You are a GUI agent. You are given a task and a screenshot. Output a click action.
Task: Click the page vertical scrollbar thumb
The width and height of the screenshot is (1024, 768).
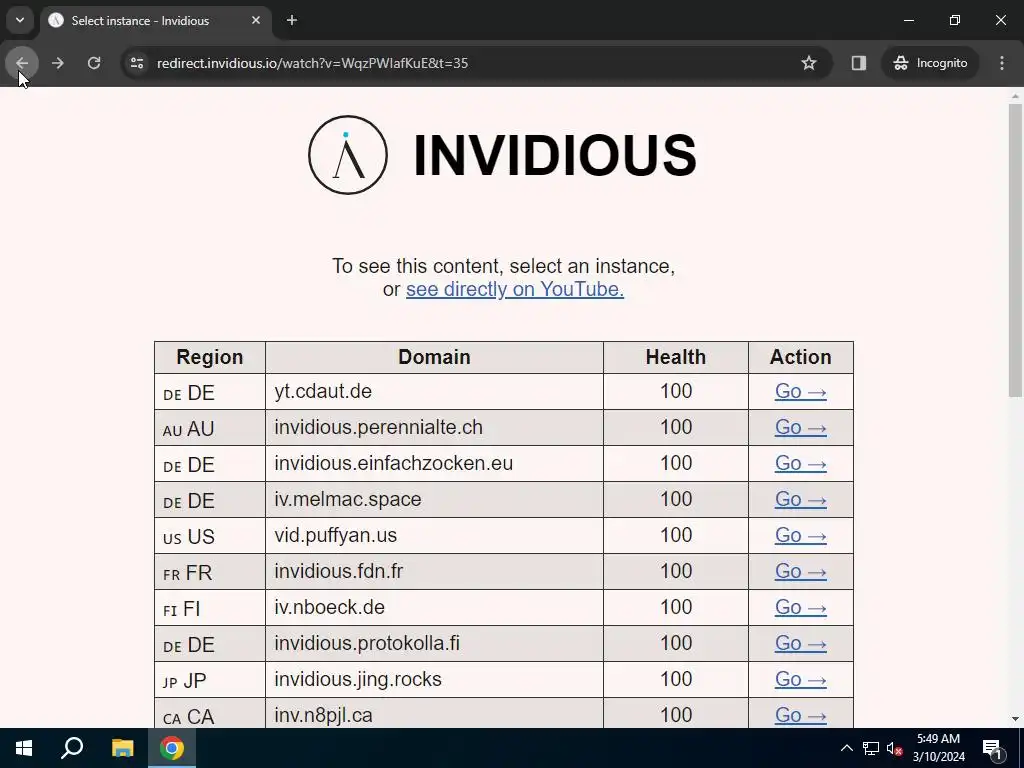tap(1015, 250)
